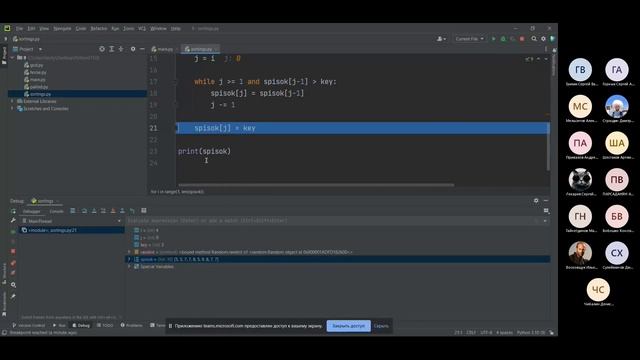The height and width of the screenshot is (360, 640).
Task: Click the hide link in sharing bar
Action: tap(381, 326)
